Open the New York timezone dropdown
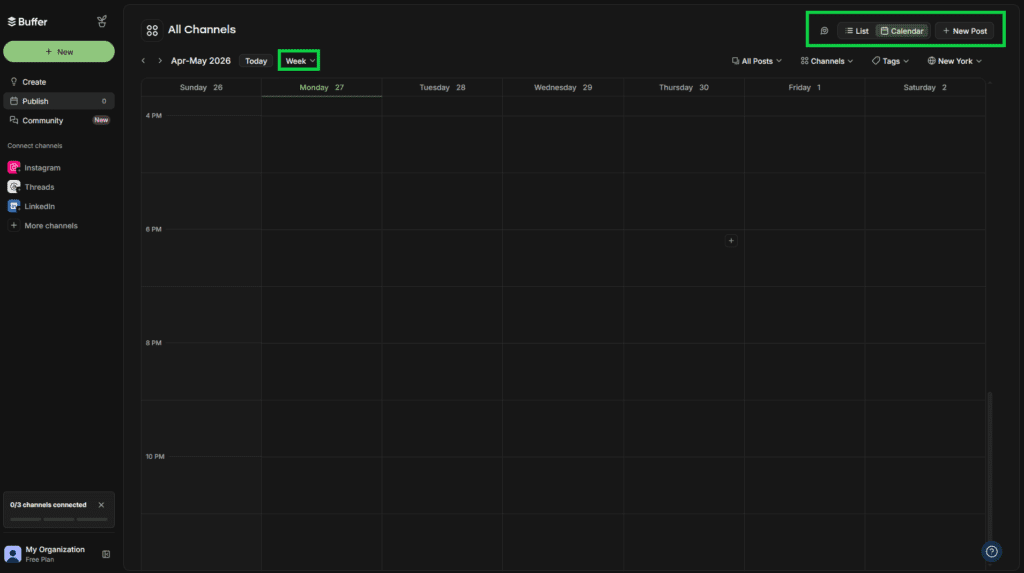 [x=954, y=61]
